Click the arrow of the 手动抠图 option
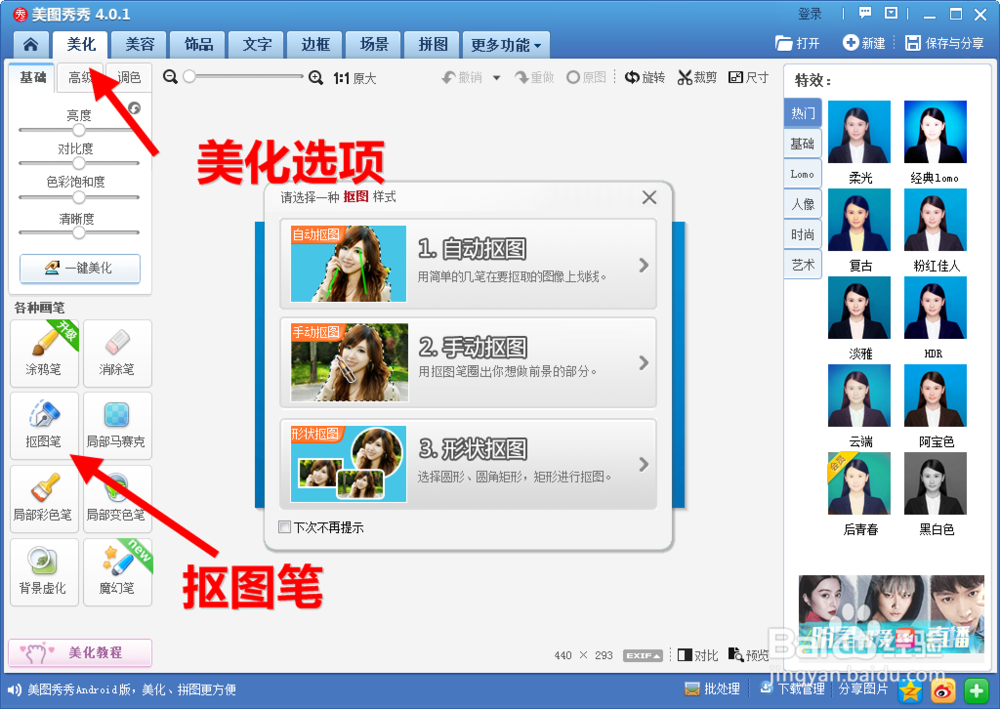This screenshot has height=709, width=1000. 644,363
